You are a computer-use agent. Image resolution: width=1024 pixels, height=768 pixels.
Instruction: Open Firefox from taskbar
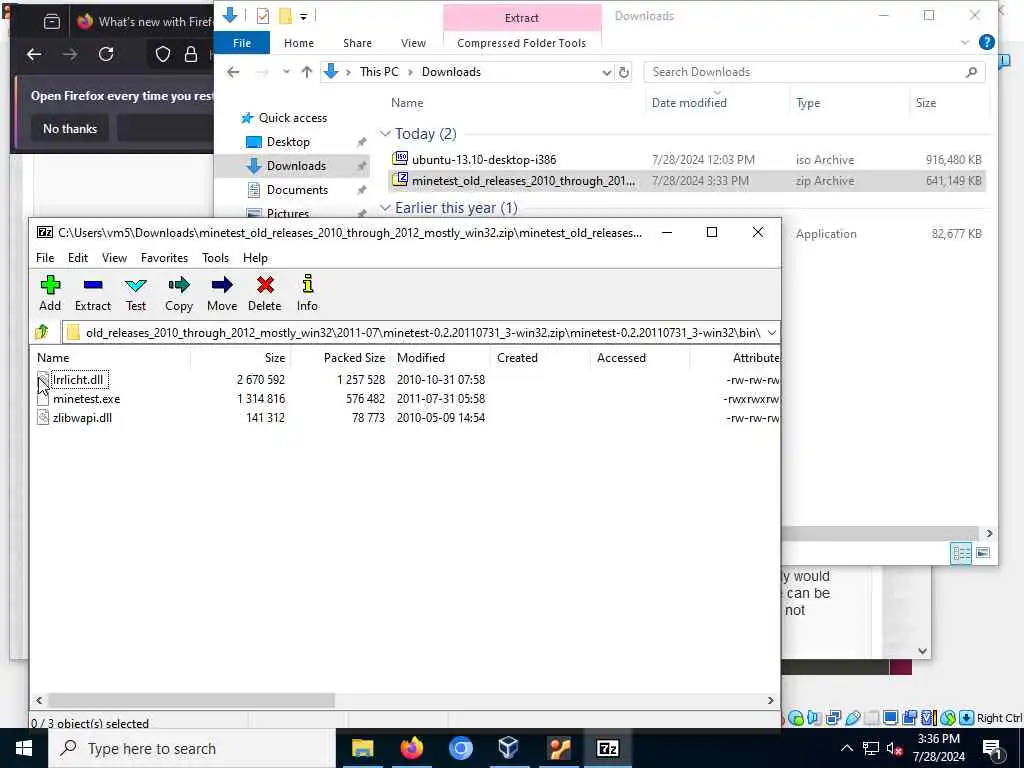[411, 748]
